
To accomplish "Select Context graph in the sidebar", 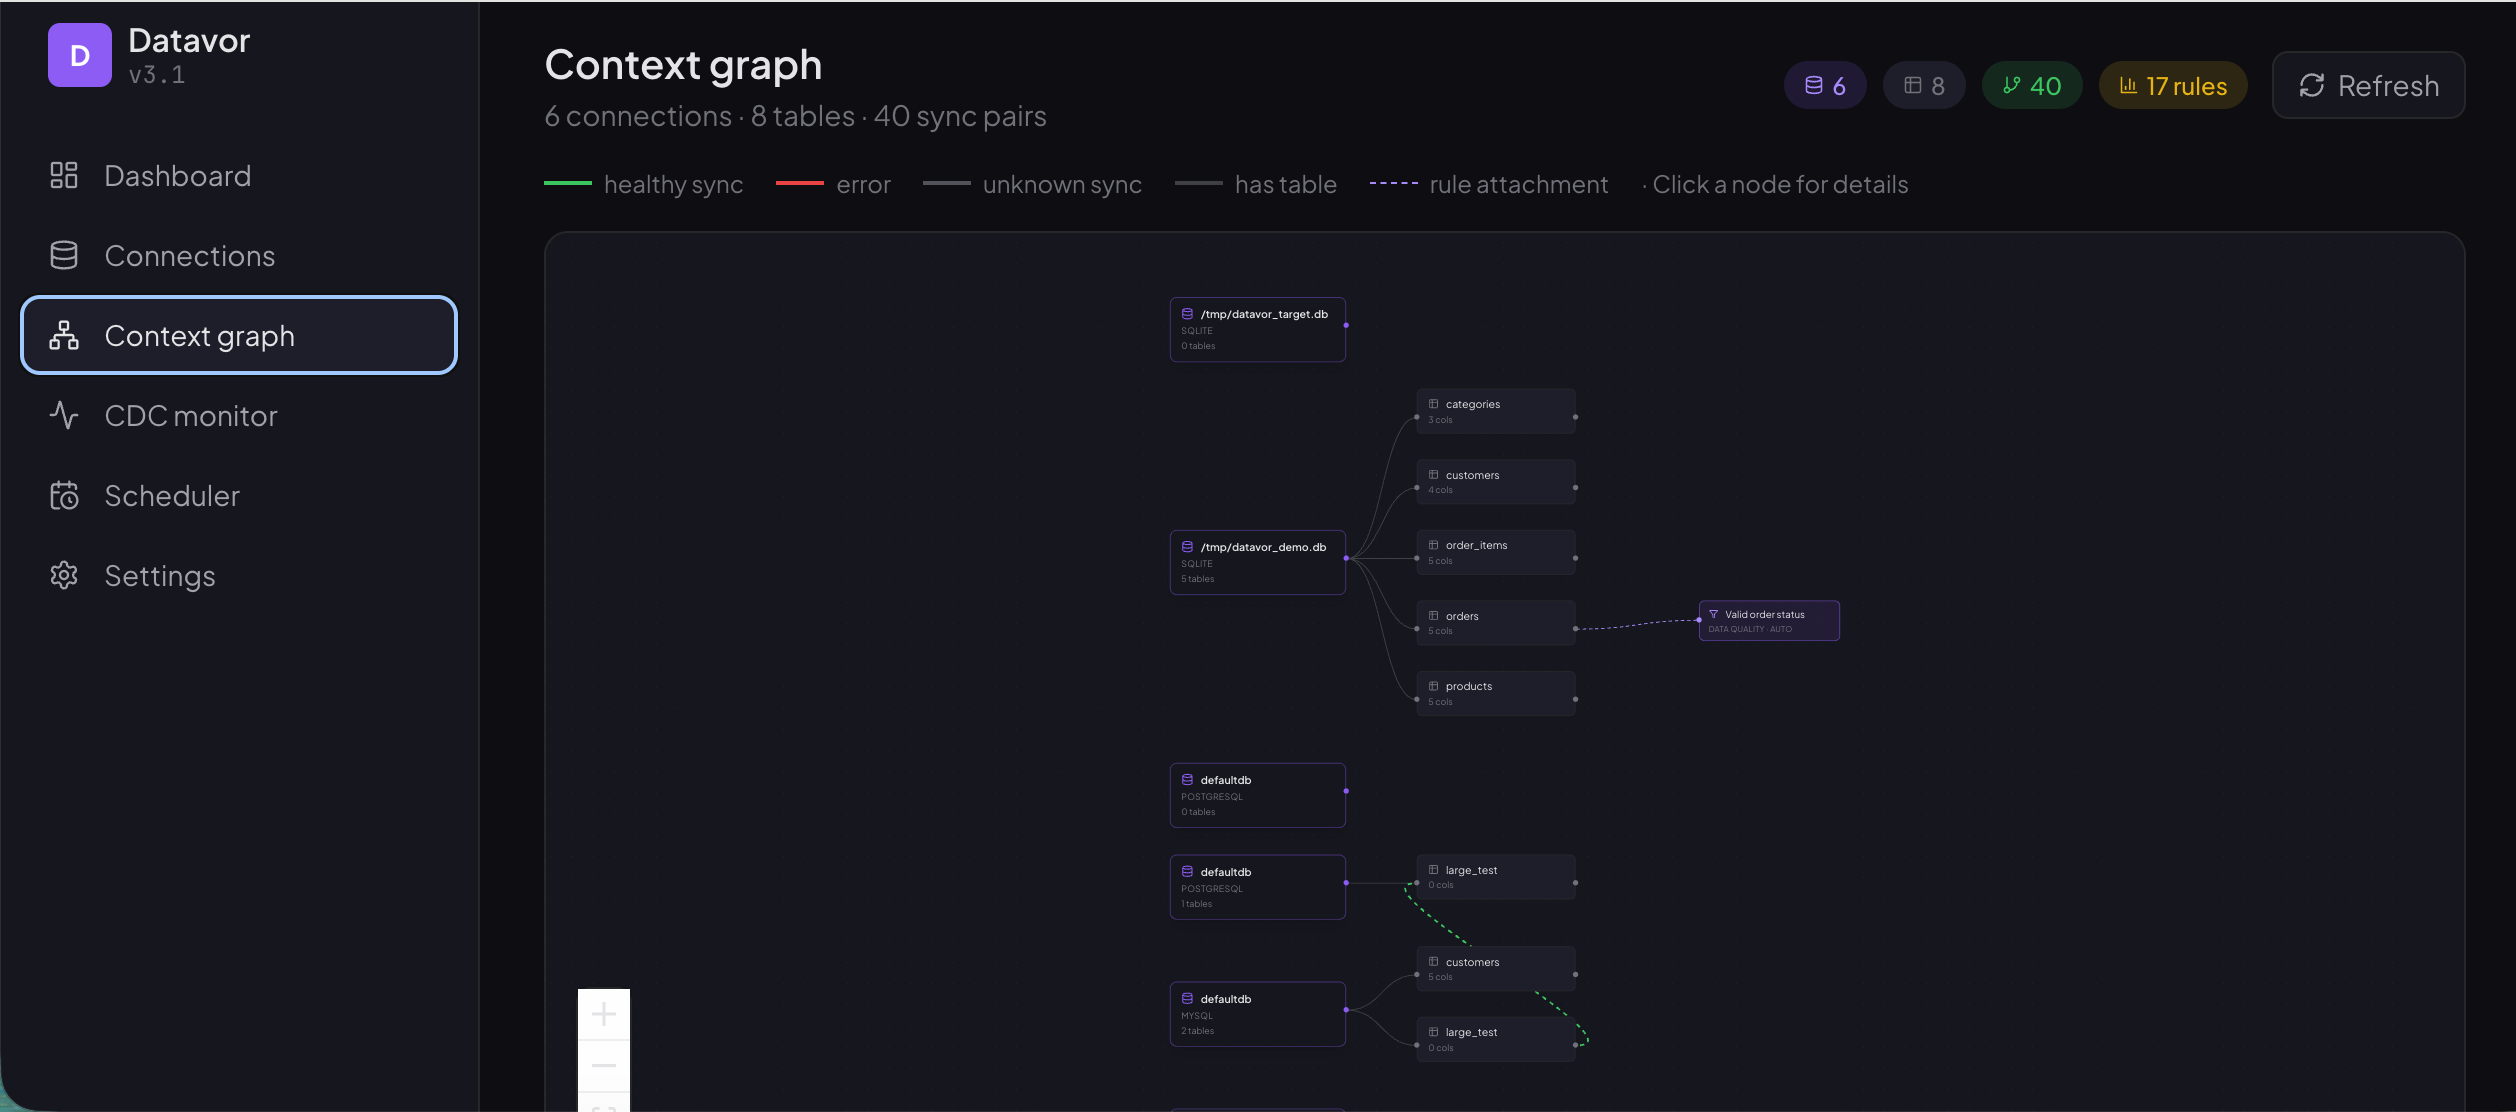I will click(x=239, y=336).
